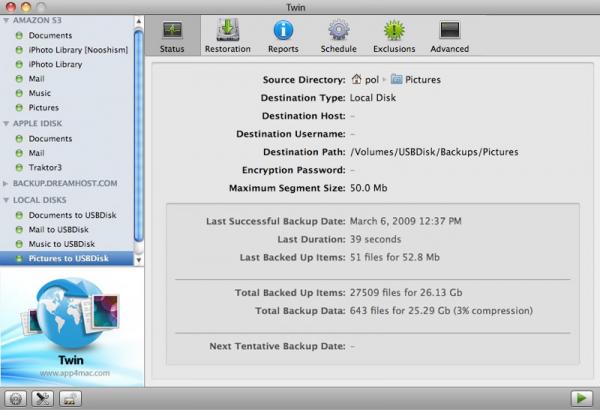Select iPhoto Library [Nooshism] backup
The image size is (600, 410).
coord(78,50)
